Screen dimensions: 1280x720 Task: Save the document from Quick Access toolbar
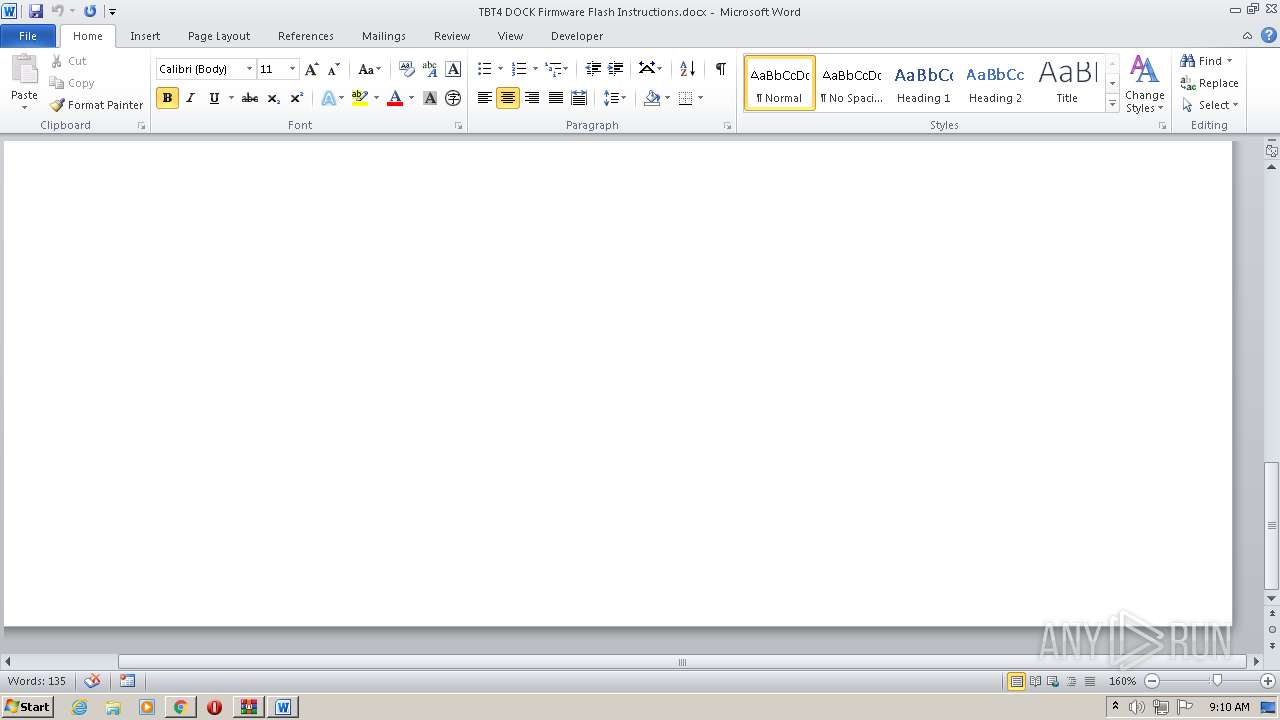tap(36, 11)
